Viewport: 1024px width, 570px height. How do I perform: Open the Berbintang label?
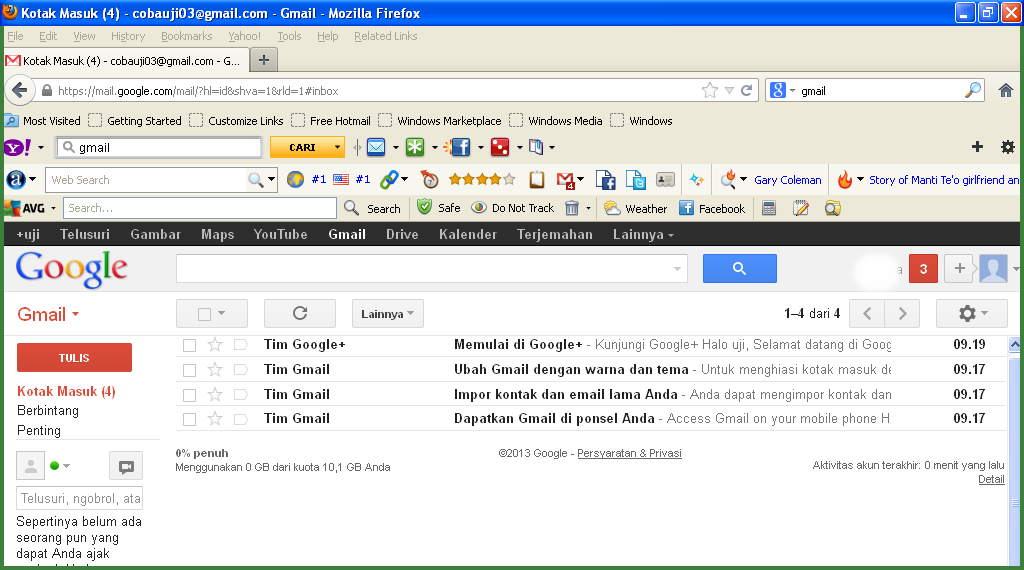coord(48,411)
